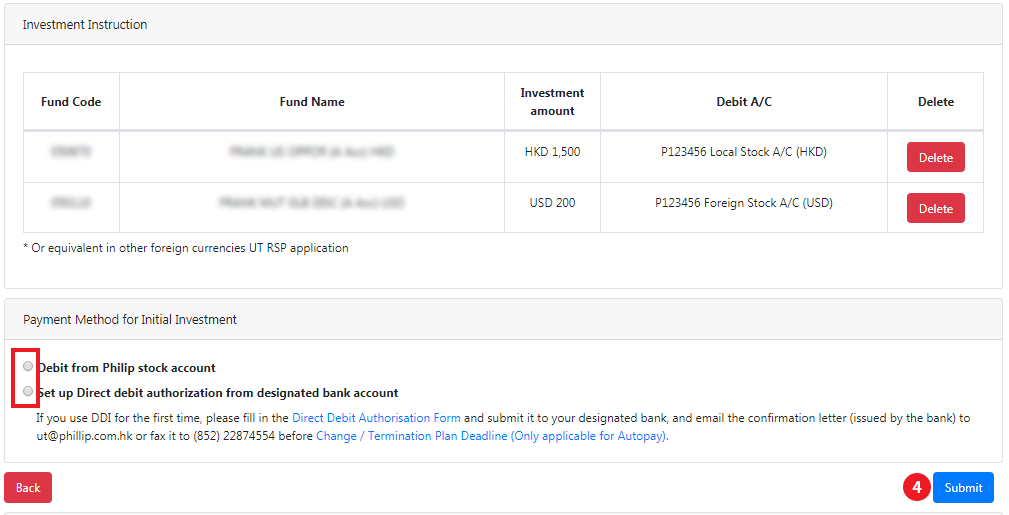Click the Fund Code column header
This screenshot has width=1009, height=515.
coord(71,102)
